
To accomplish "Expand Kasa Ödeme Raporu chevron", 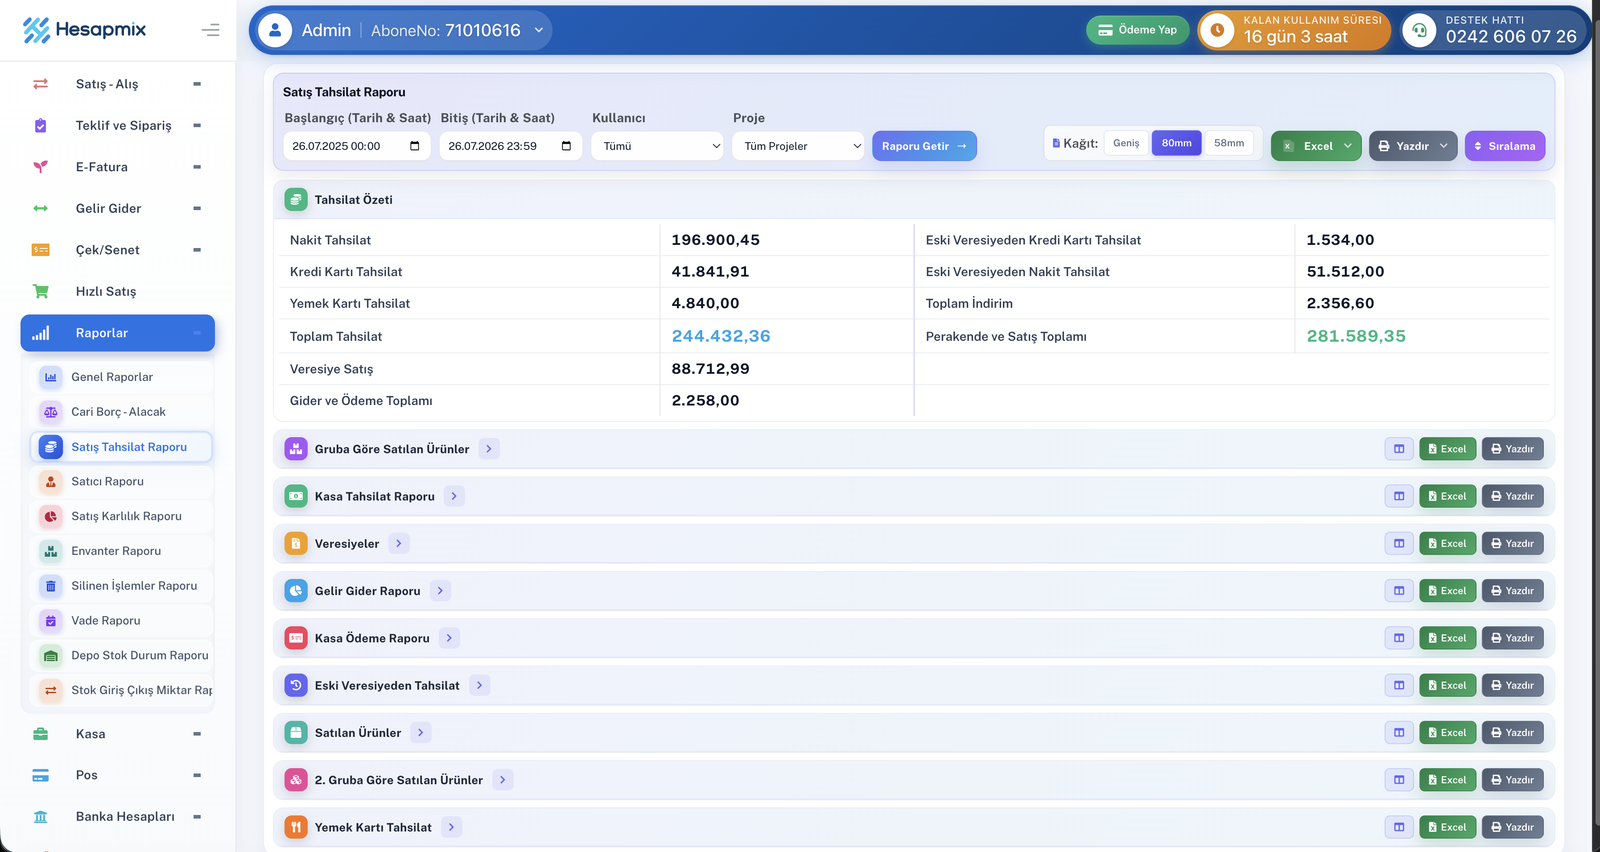I will 449,638.
